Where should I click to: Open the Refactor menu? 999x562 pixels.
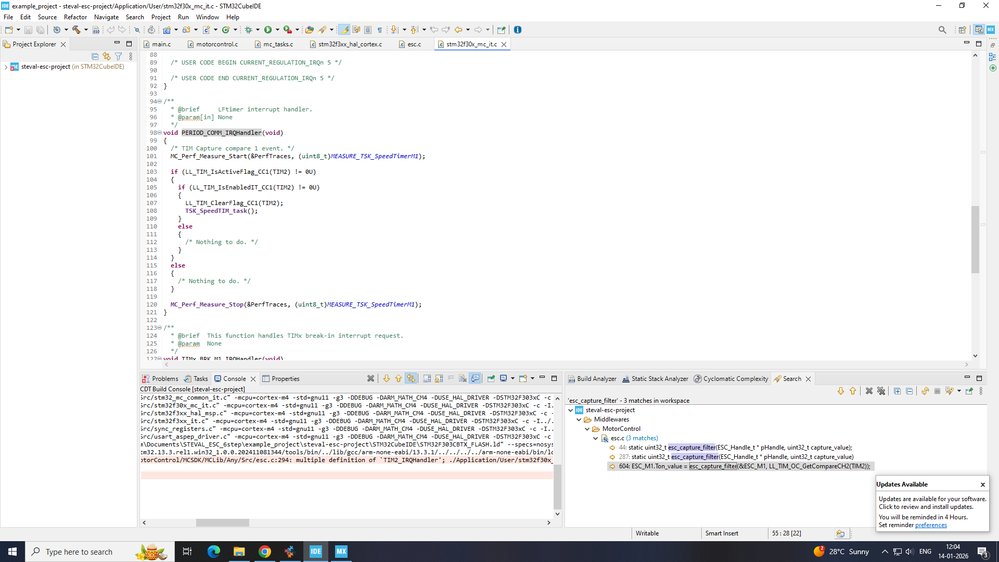point(75,17)
